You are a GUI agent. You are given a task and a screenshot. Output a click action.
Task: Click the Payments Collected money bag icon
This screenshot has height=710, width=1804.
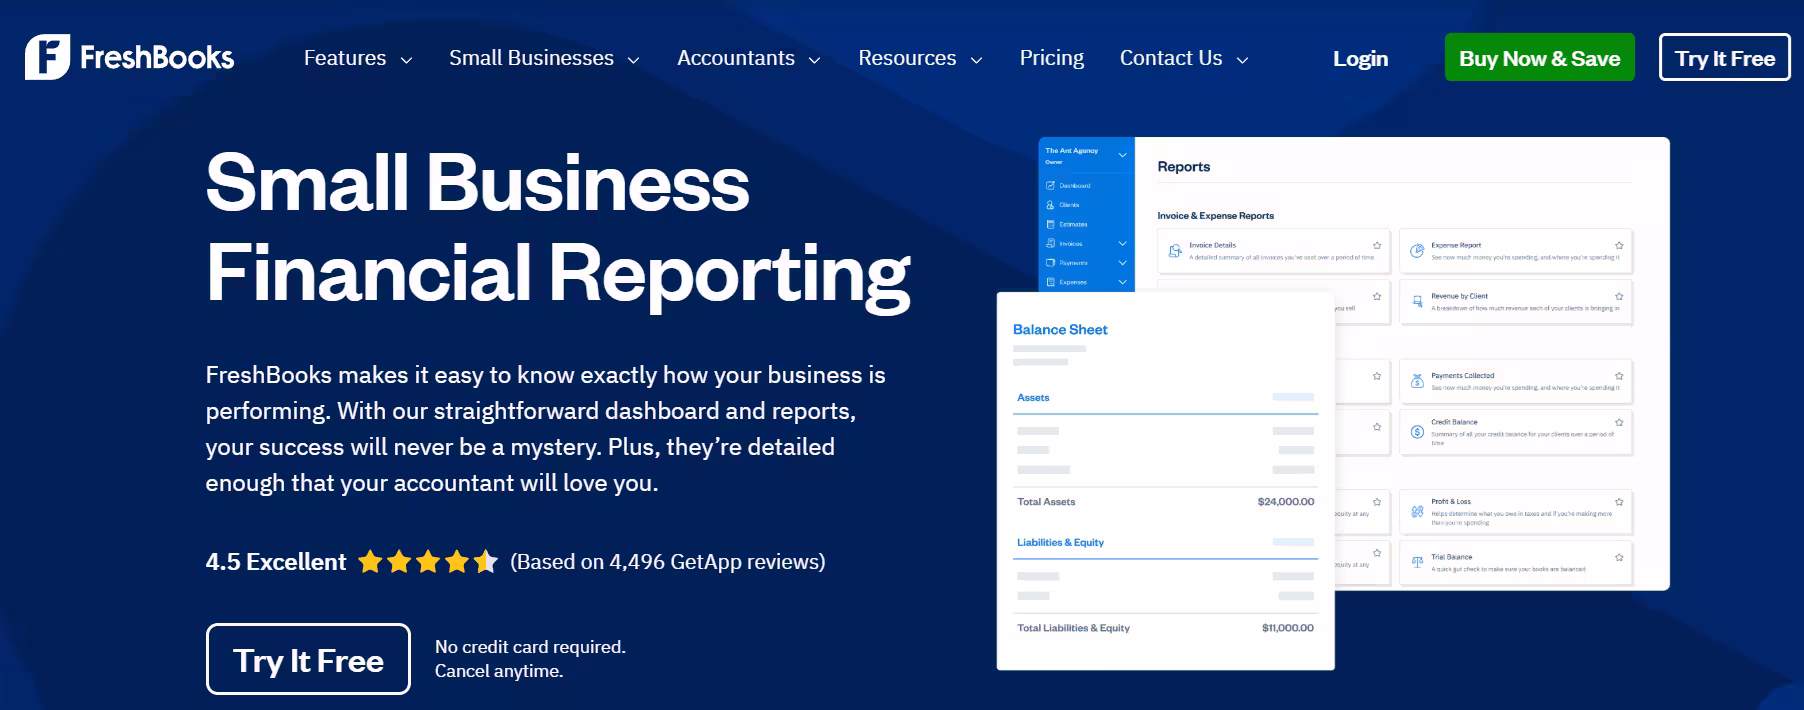pos(1417,381)
